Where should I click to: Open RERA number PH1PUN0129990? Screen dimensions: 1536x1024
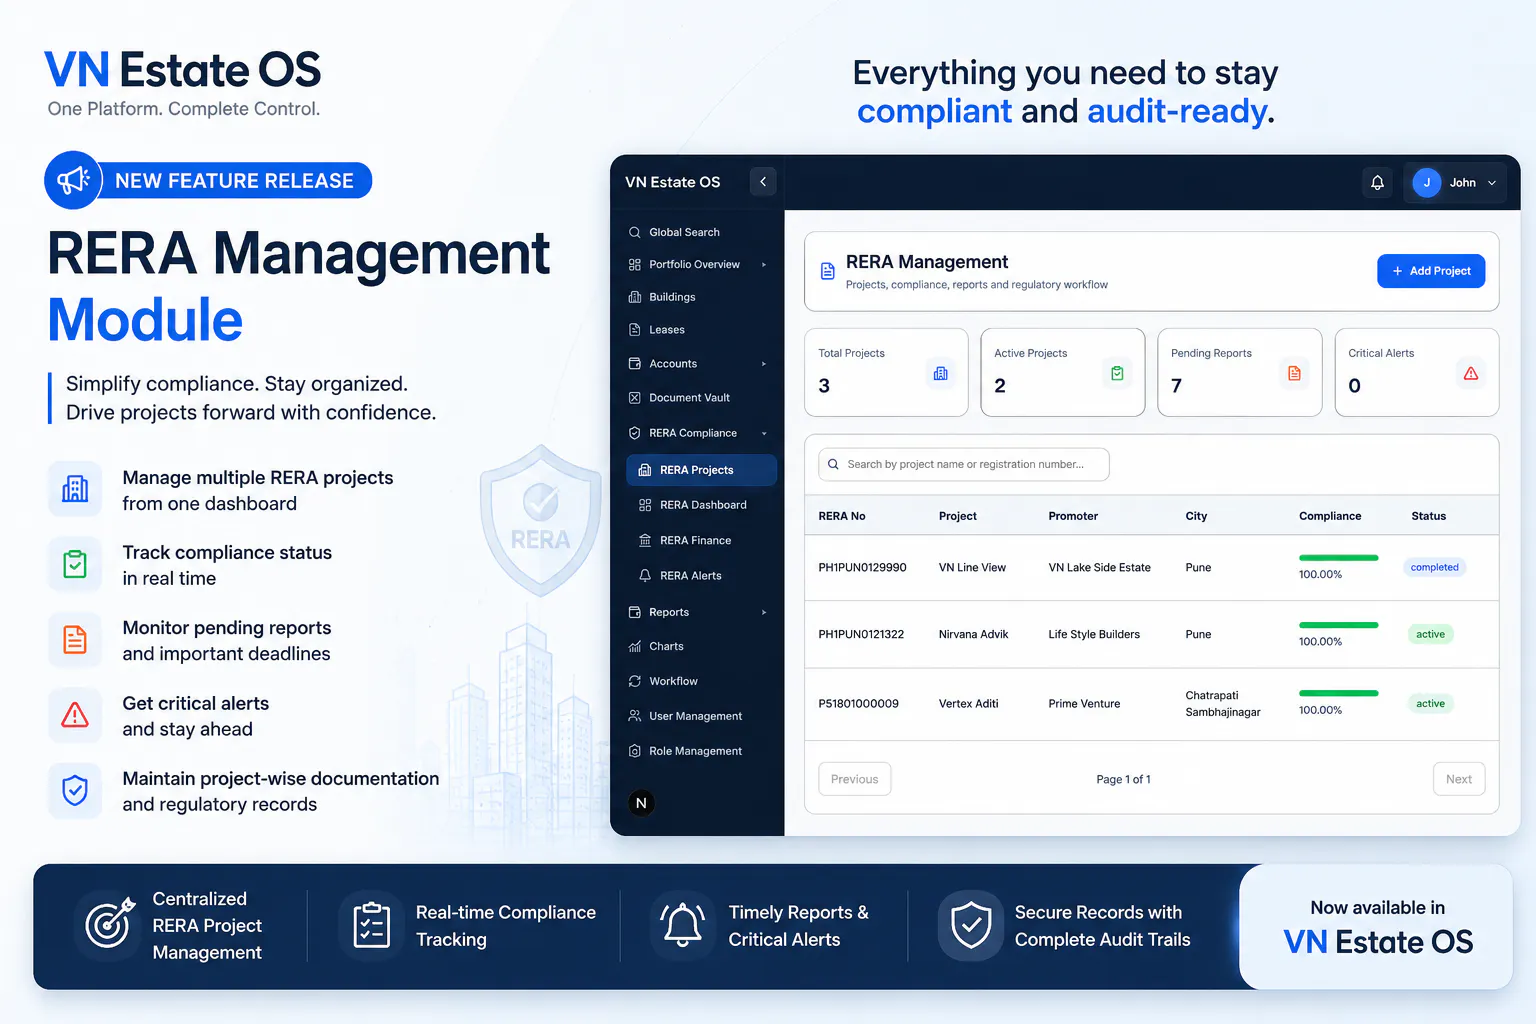(862, 568)
